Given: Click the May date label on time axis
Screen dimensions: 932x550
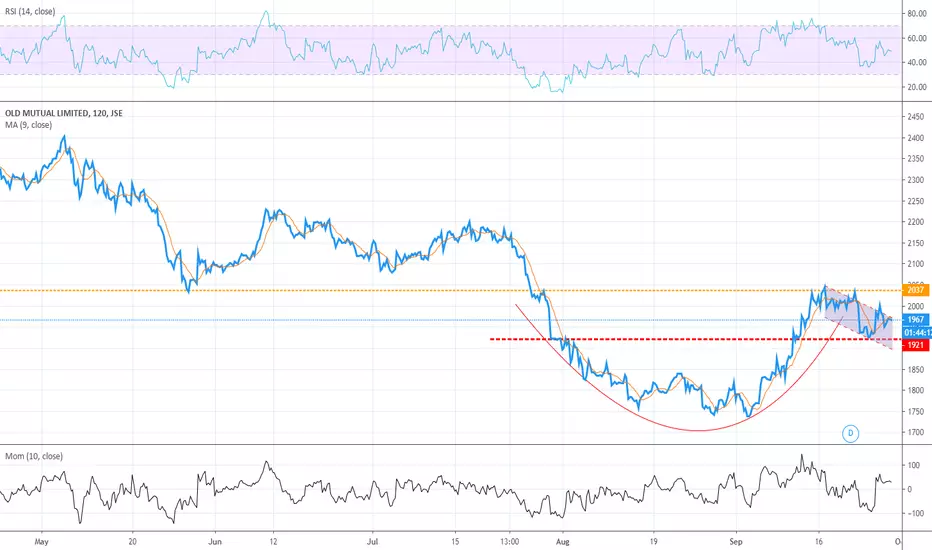Looking at the screenshot, I should [42, 542].
